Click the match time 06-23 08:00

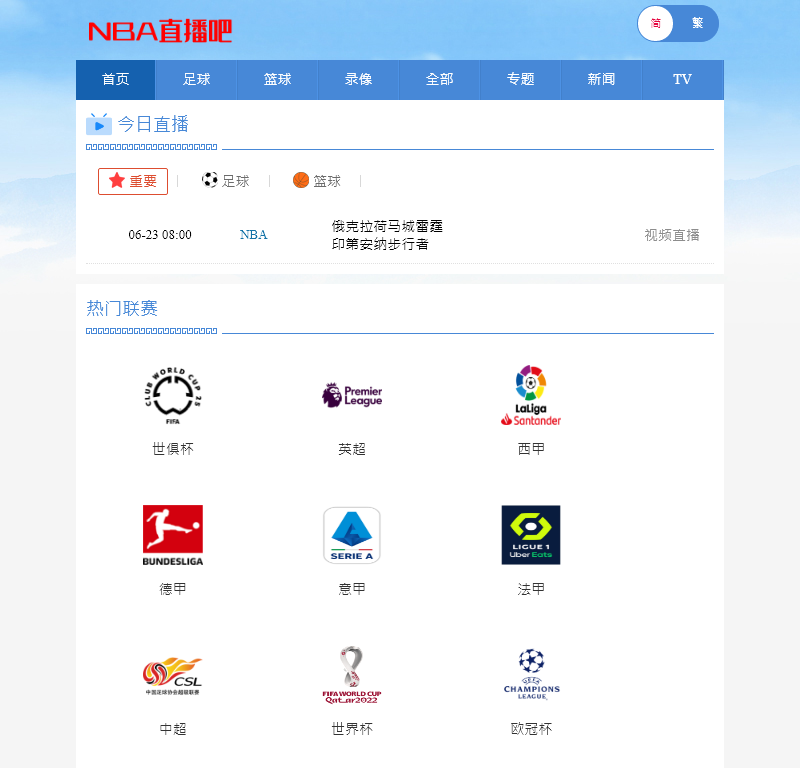160,235
